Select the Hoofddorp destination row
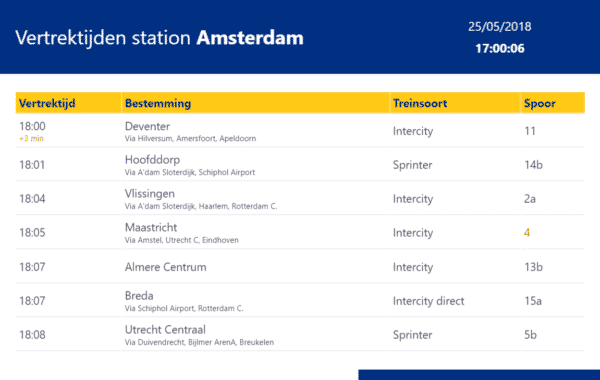The width and height of the screenshot is (600, 380). (x=300, y=165)
